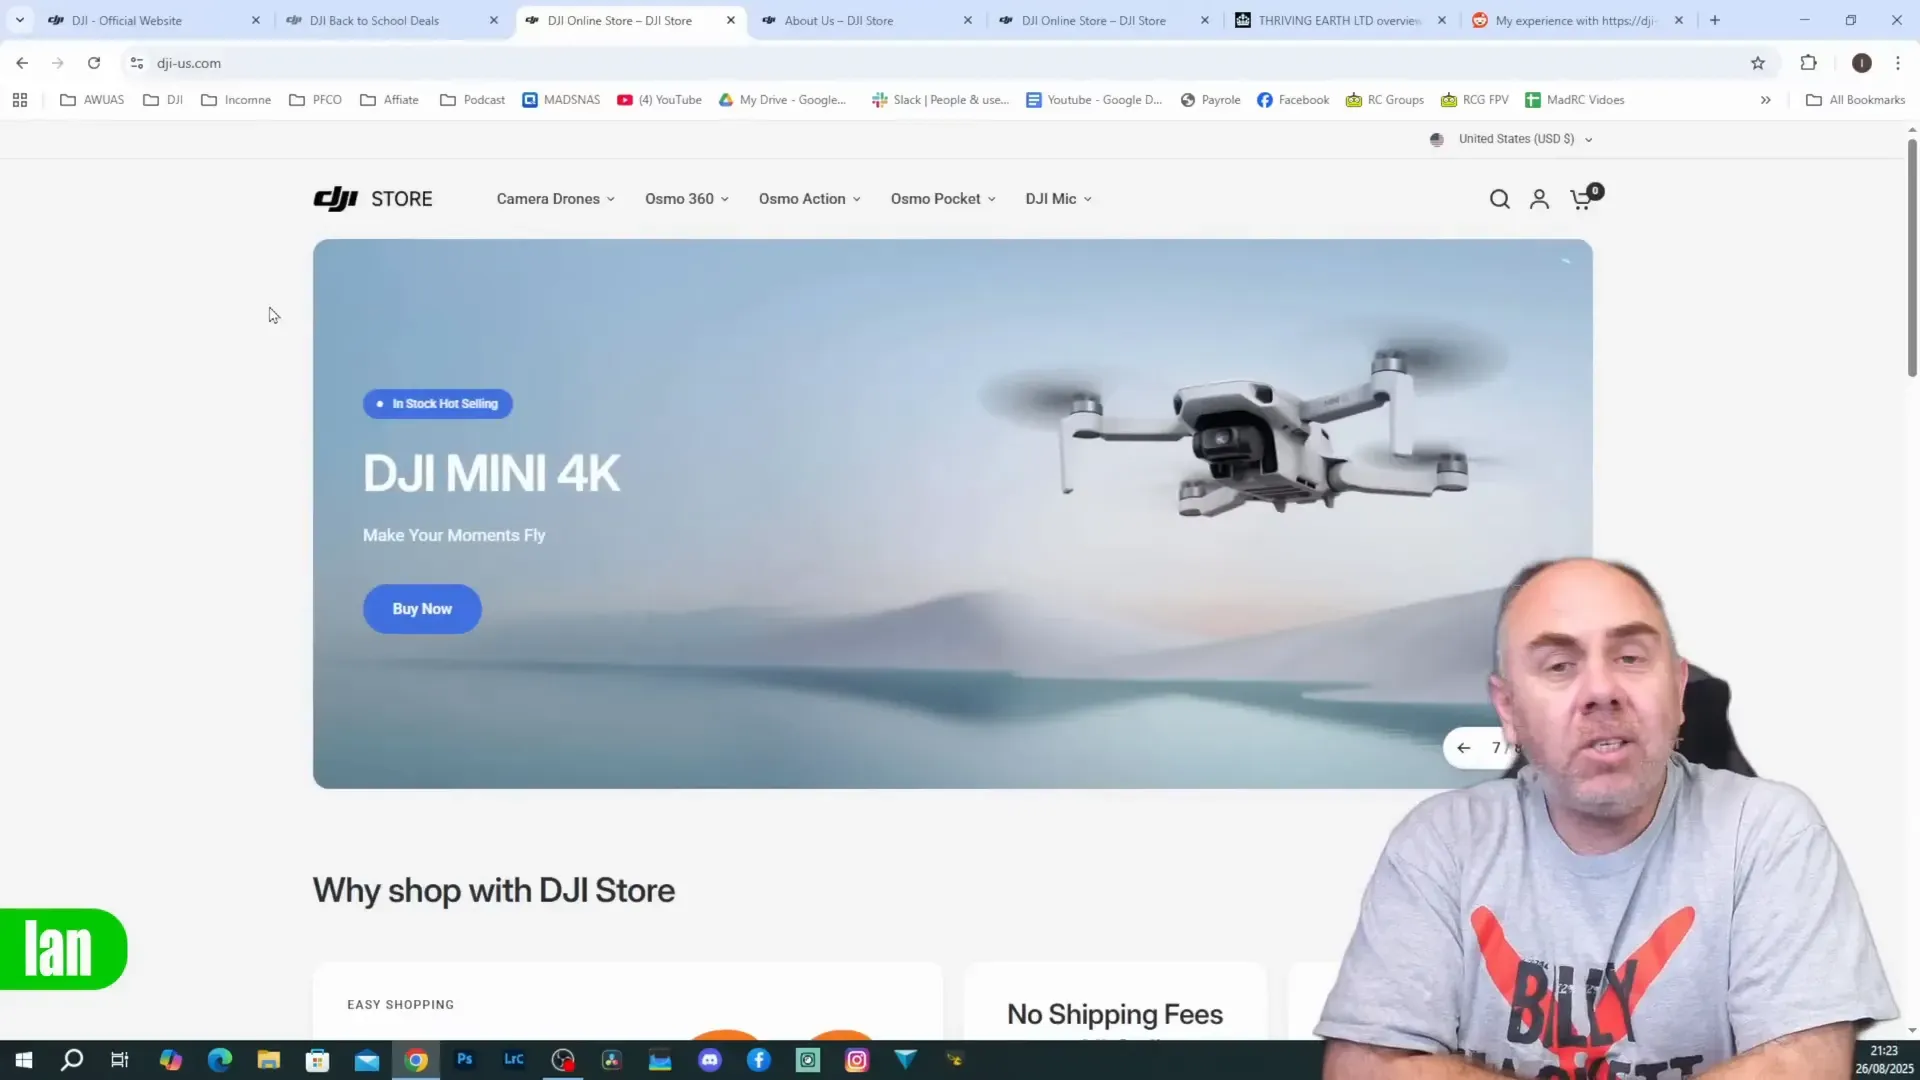
Task: Go to previous slide arrow in banner
Action: [1463, 748]
